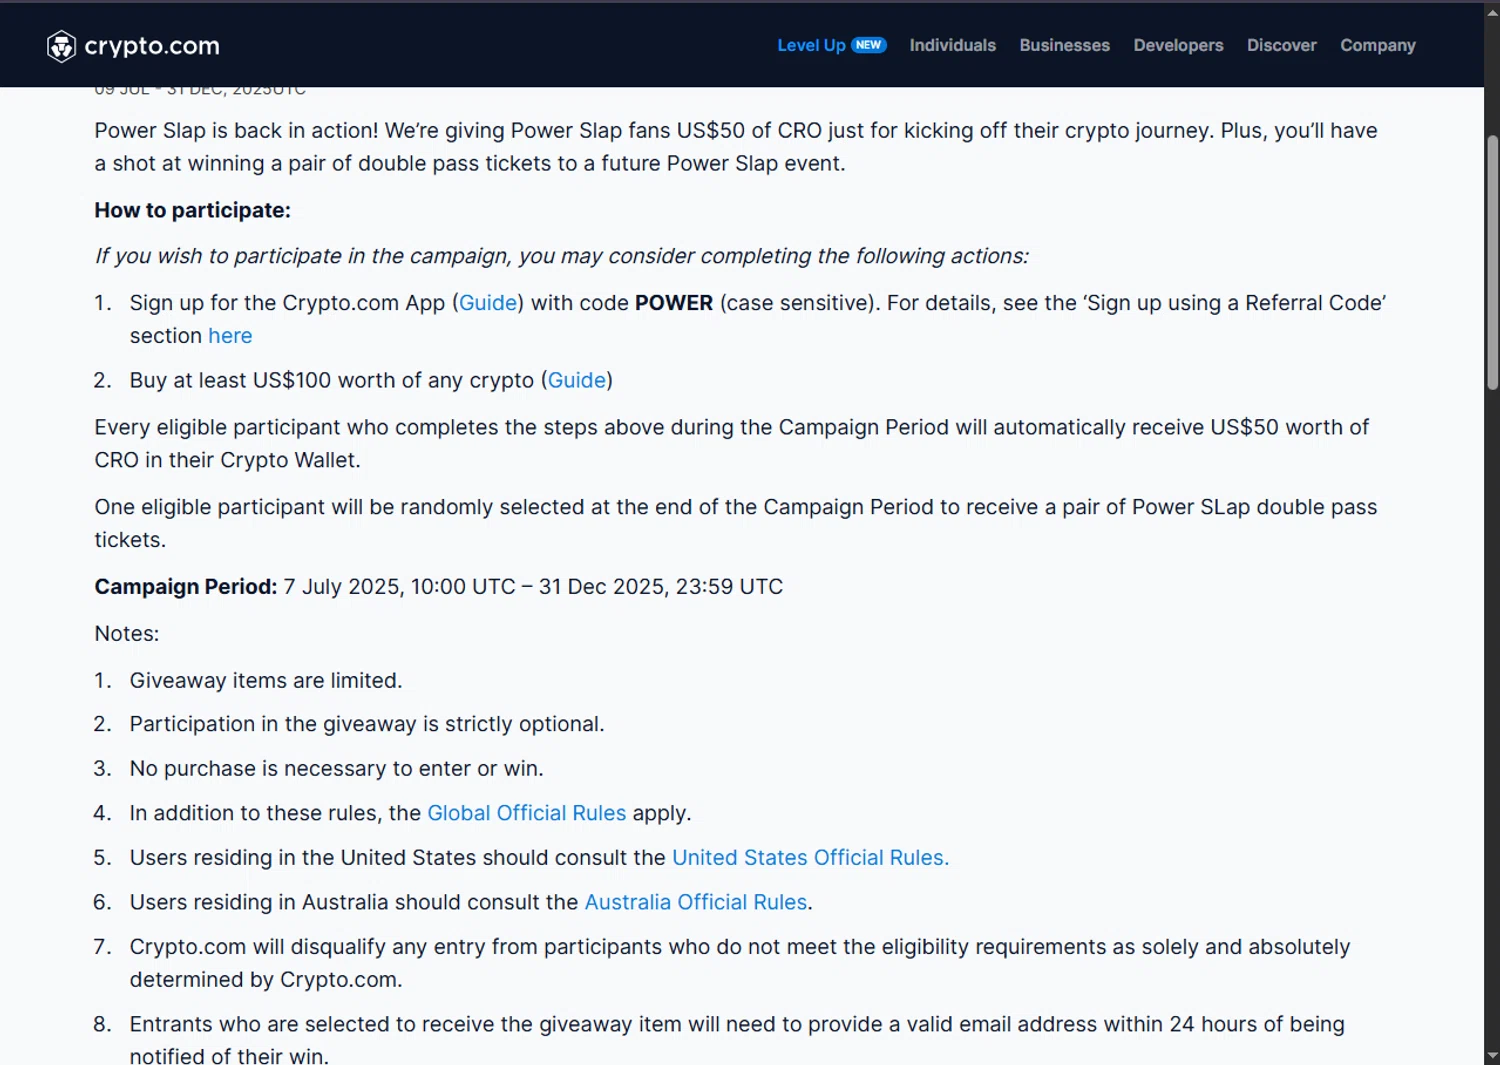
Task: Open the Discover navigation menu
Action: coord(1281,45)
